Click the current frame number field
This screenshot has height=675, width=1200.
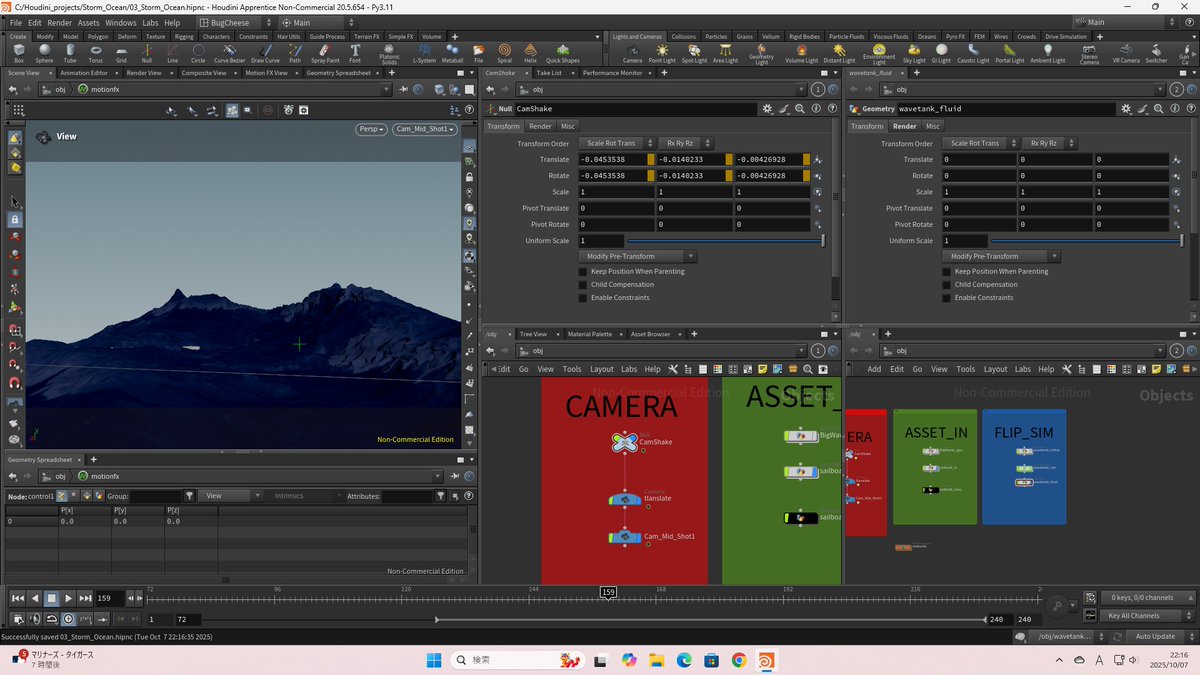[109, 598]
